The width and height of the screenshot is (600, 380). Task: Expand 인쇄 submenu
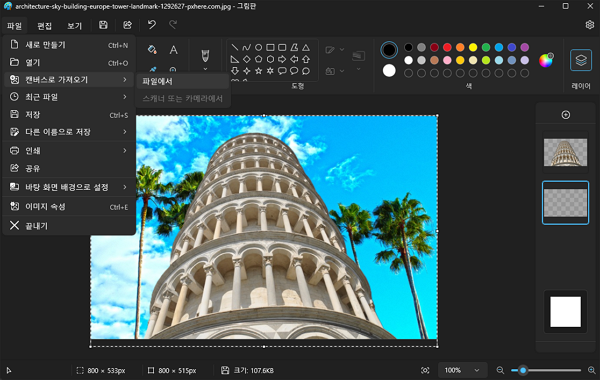coord(69,151)
